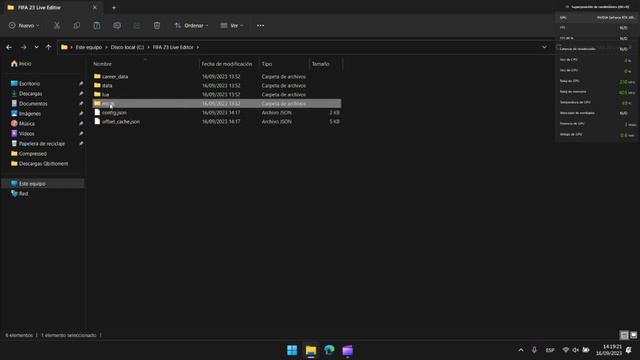The width and height of the screenshot is (640, 360).
Task: Go up one folder level
Action: 48,47
